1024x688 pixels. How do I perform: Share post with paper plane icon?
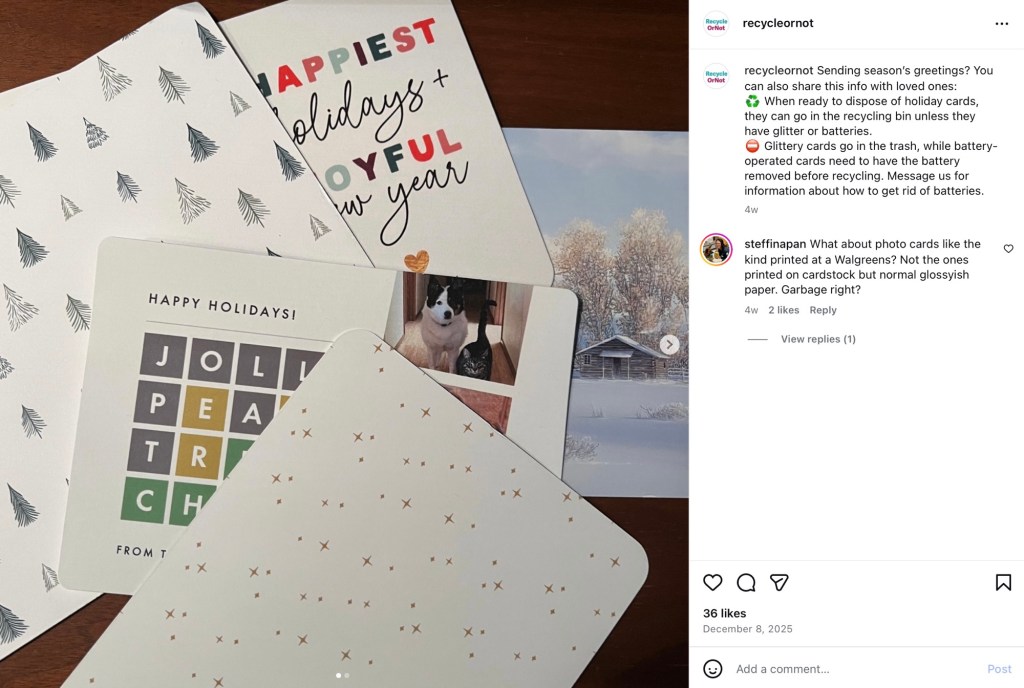[x=779, y=582]
